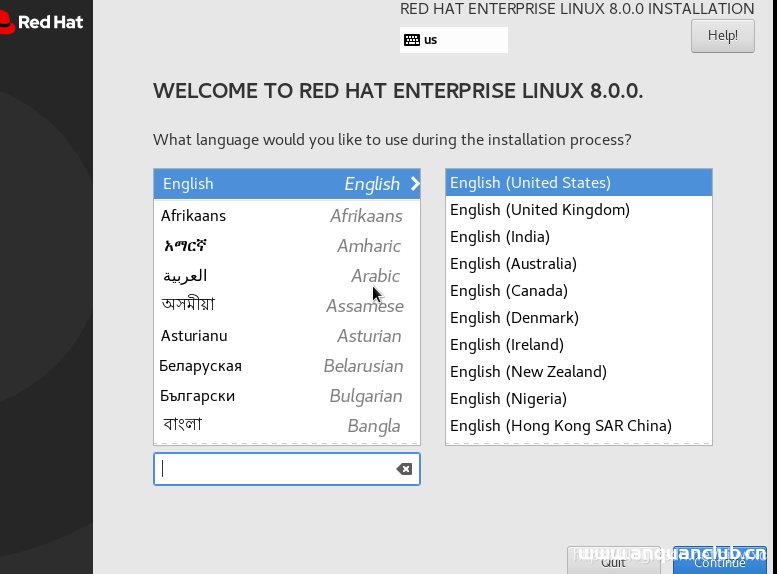Click the keyboard layout icon

(x=411, y=40)
